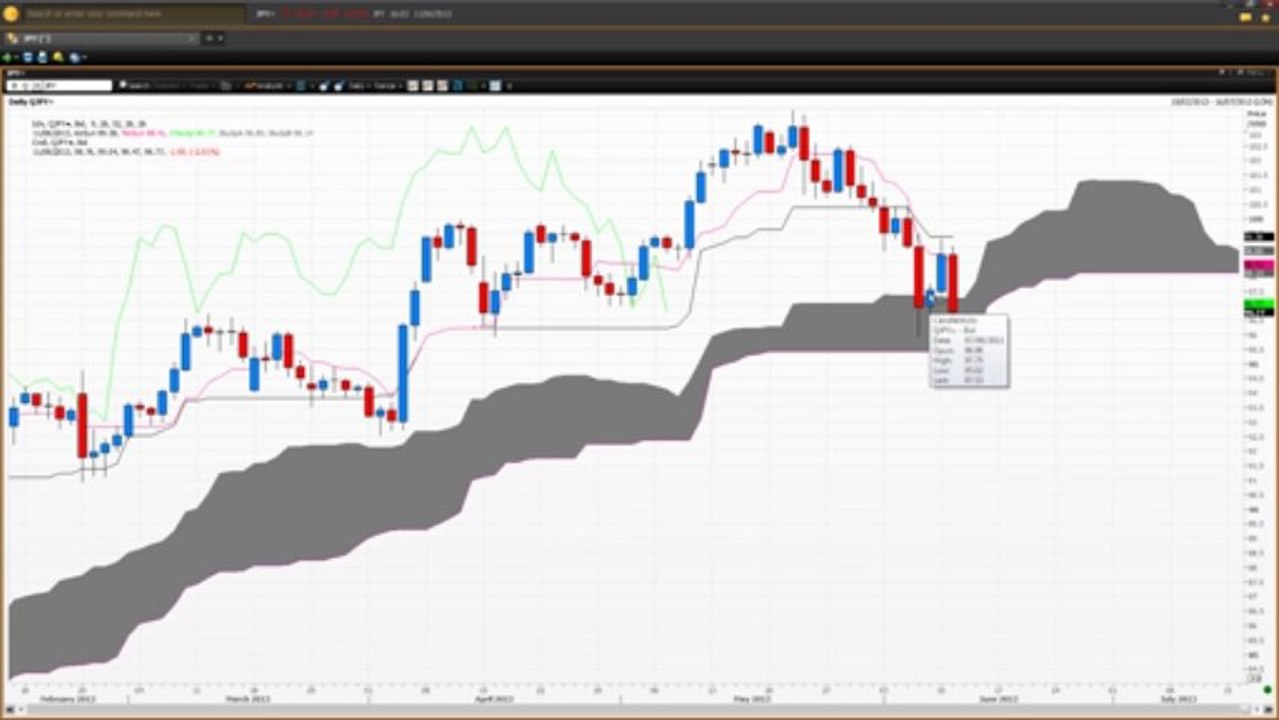Click the instrument code input box in chart toolbar
Image resolution: width=1279 pixels, height=720 pixels.
(59, 86)
